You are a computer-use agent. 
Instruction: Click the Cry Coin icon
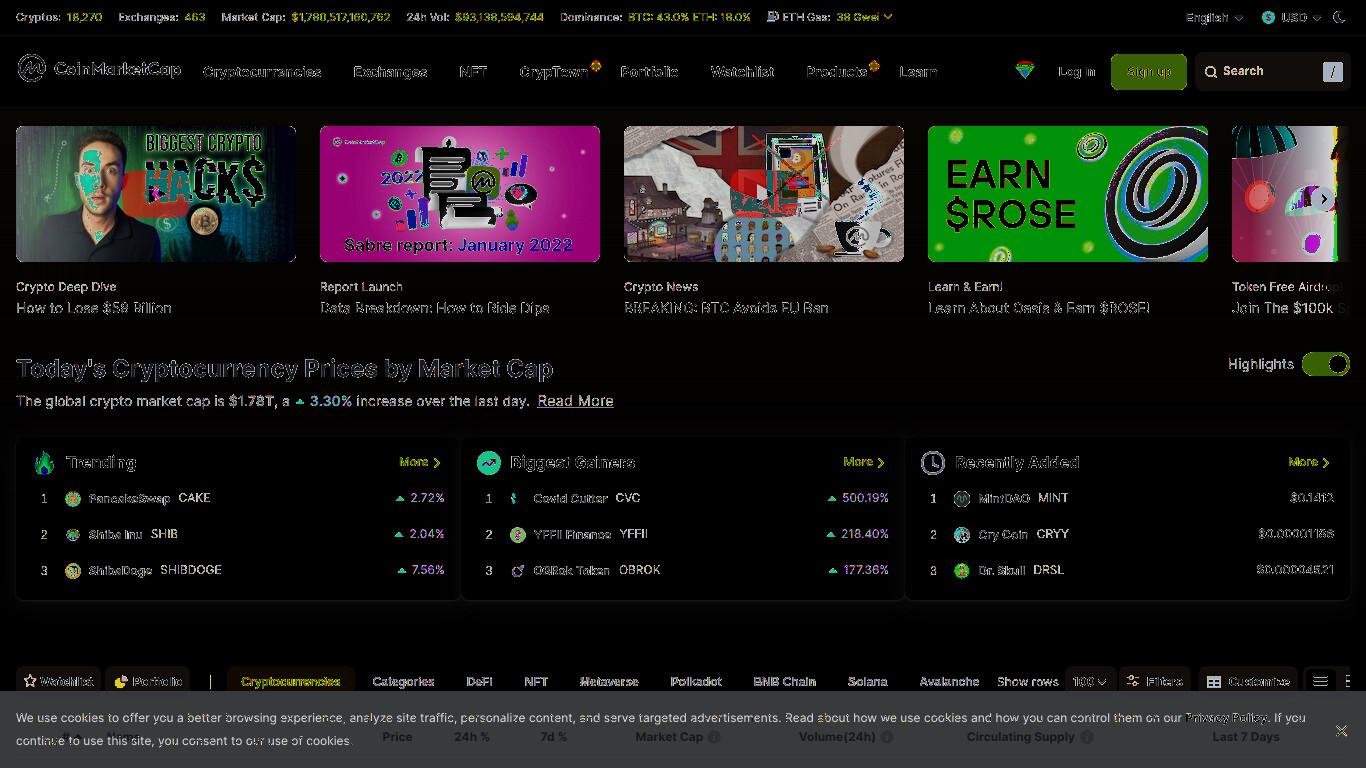point(962,535)
